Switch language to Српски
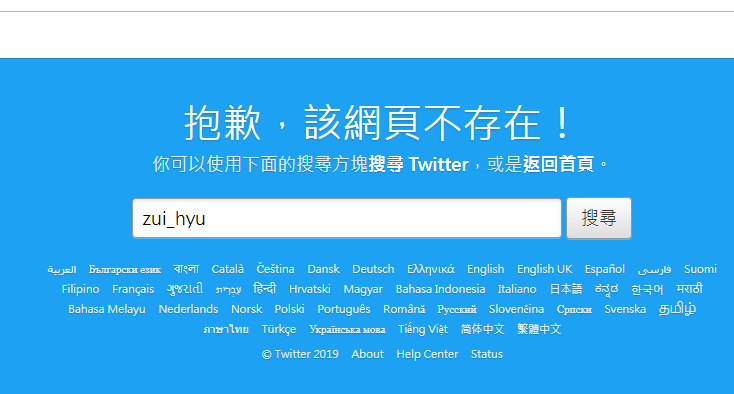This screenshot has height=394, width=734. pyautogui.click(x=574, y=309)
